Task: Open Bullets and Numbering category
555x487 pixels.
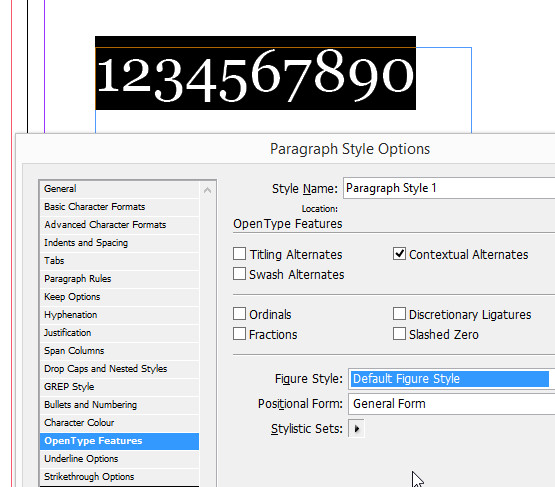Action: click(x=119, y=405)
